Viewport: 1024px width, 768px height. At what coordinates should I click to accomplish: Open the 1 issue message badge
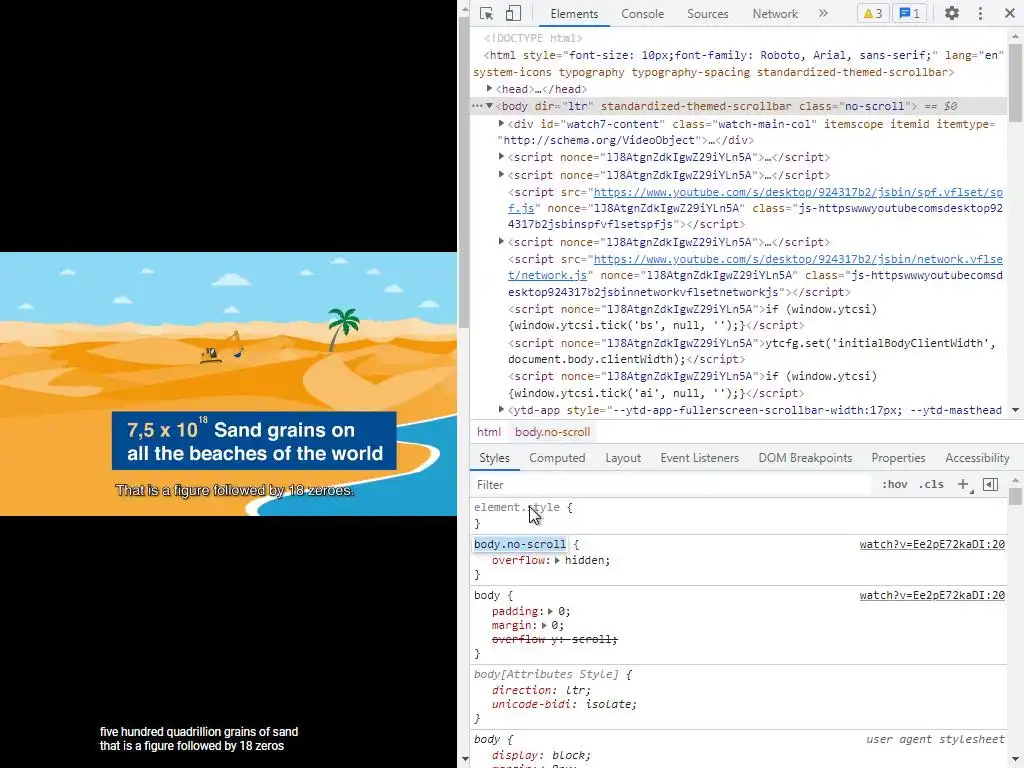pos(910,14)
